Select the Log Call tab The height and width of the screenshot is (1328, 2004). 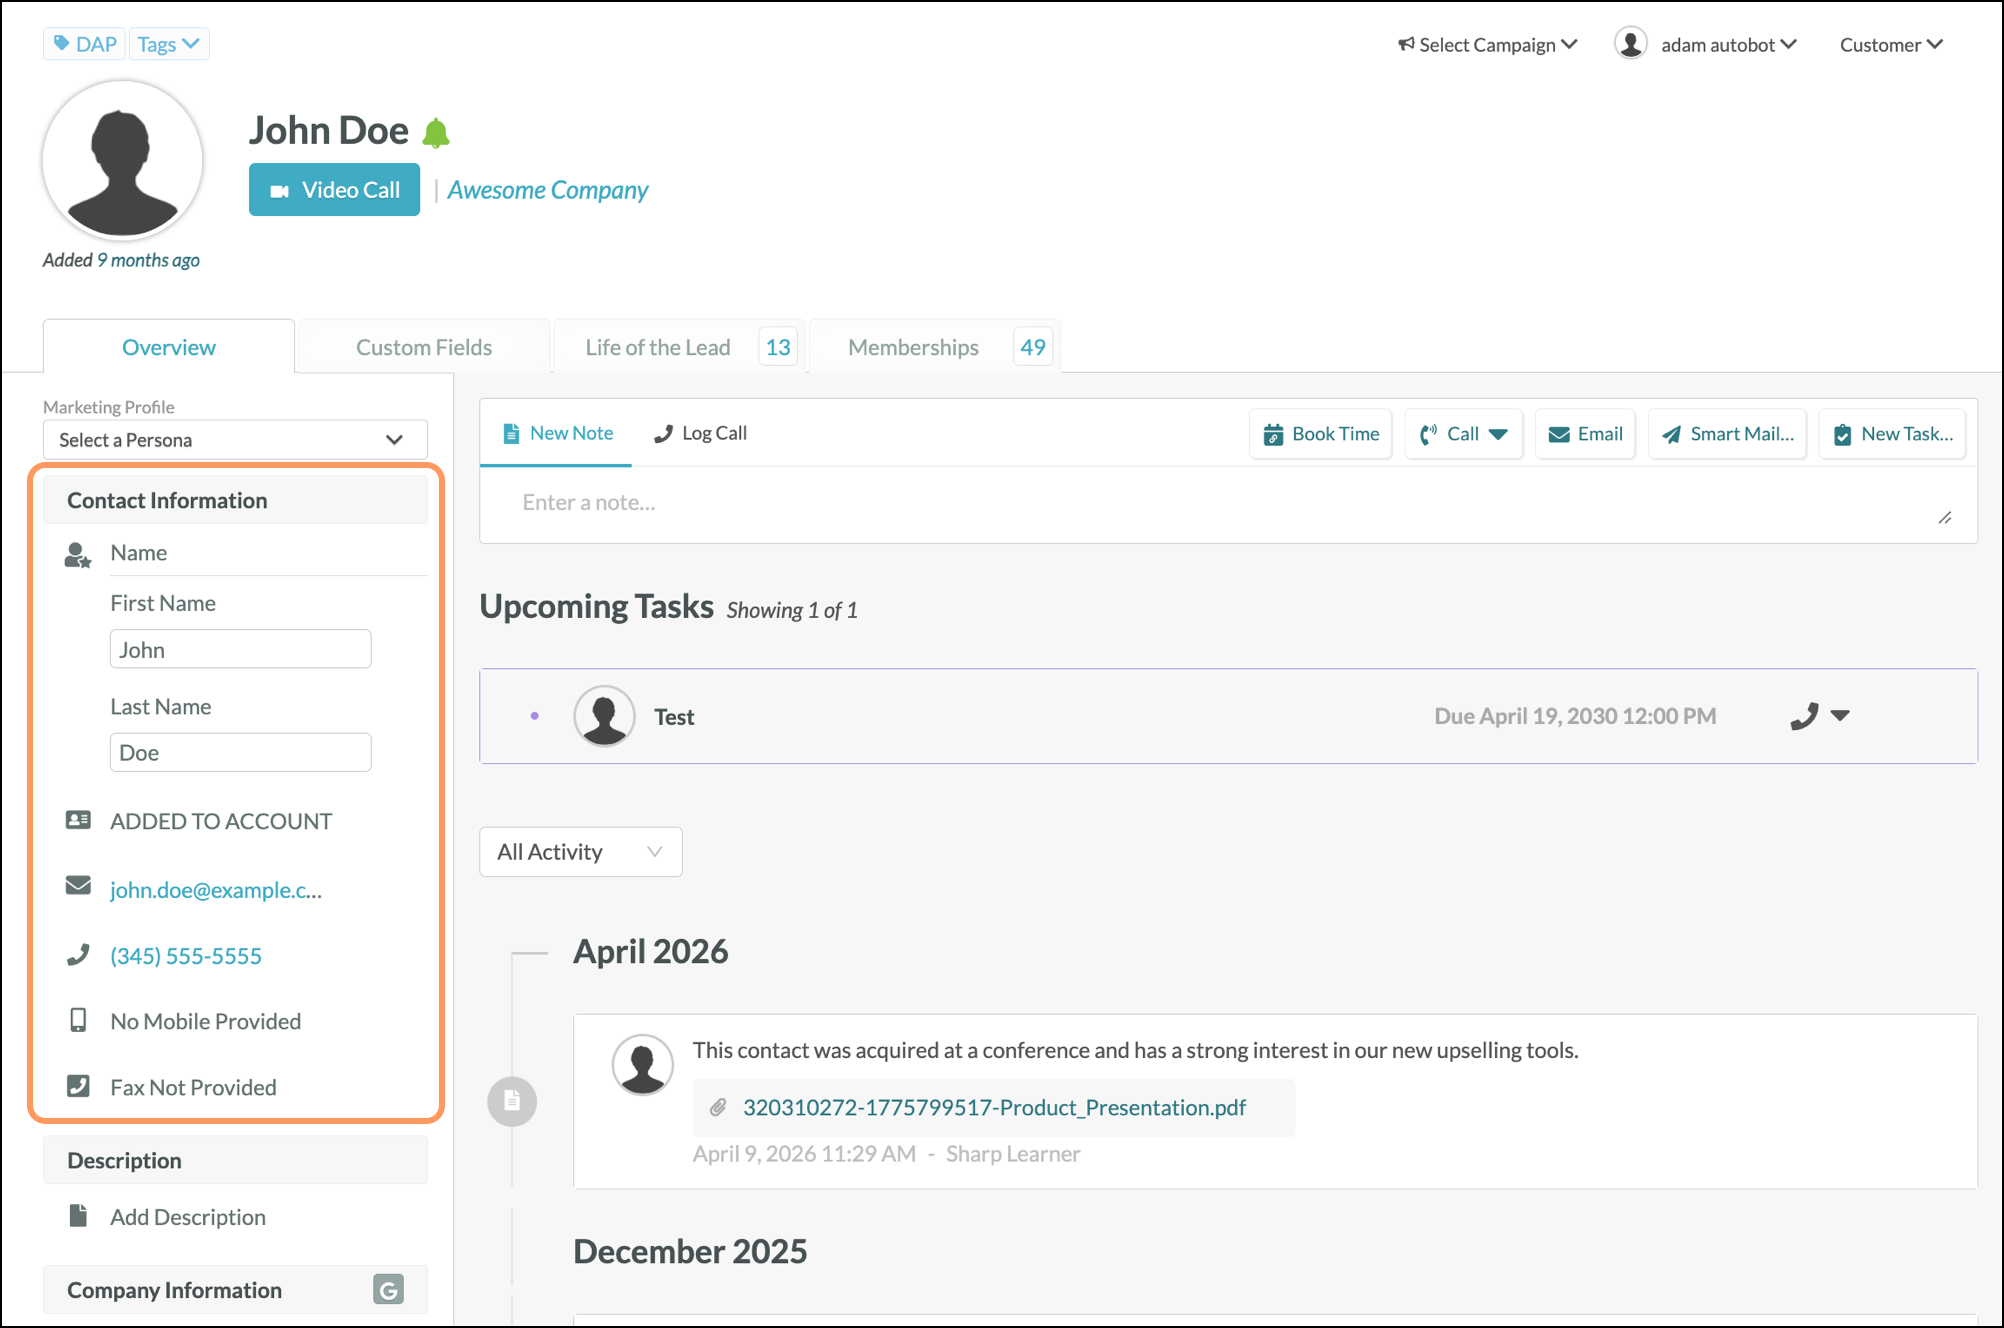point(700,433)
